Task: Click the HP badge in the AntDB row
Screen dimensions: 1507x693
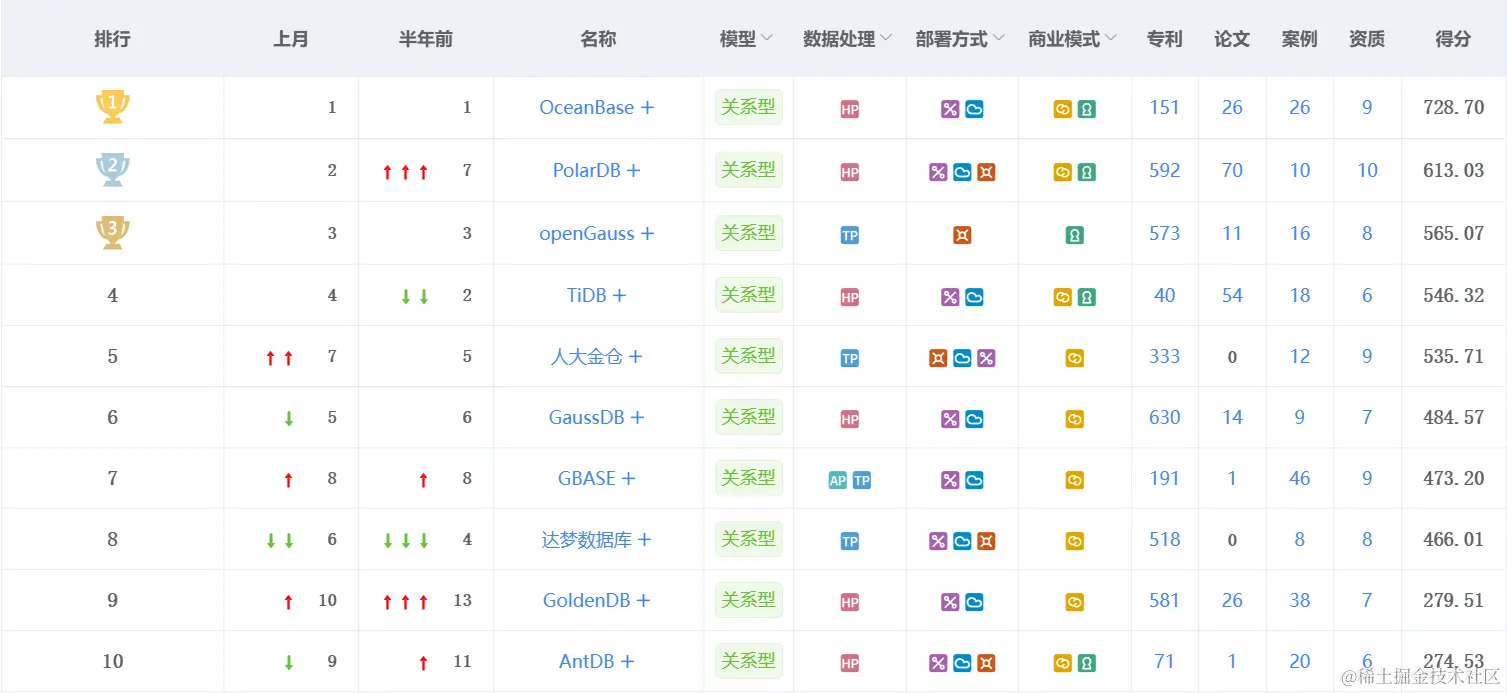Action: [x=850, y=664]
